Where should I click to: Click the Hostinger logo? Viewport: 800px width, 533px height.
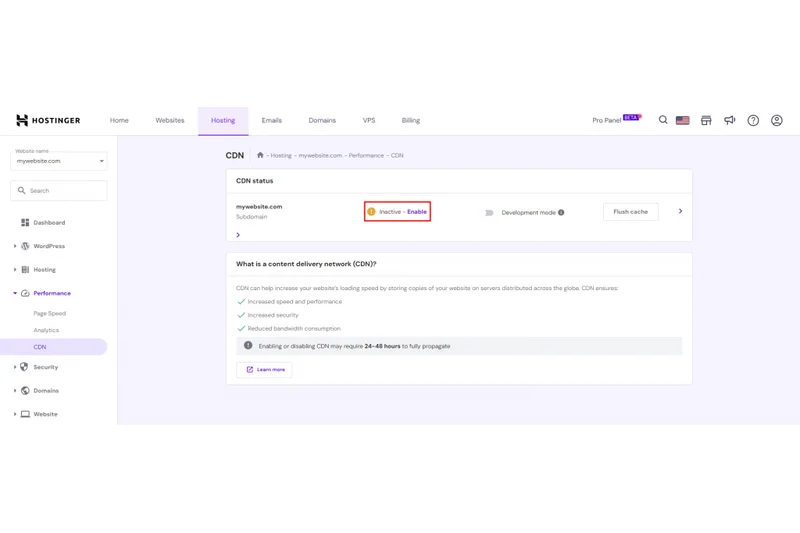tap(48, 120)
